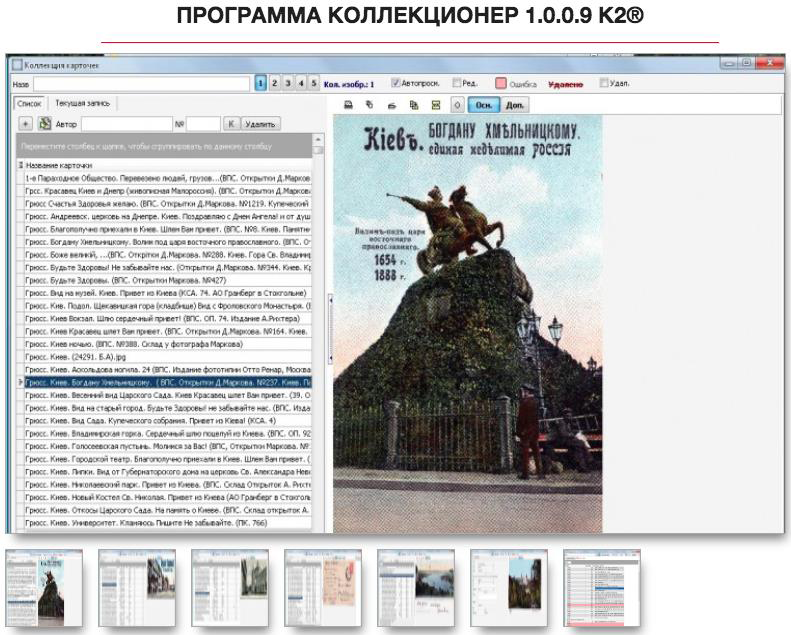Select image page button 3
This screenshot has width=791, height=635.
click(x=288, y=83)
